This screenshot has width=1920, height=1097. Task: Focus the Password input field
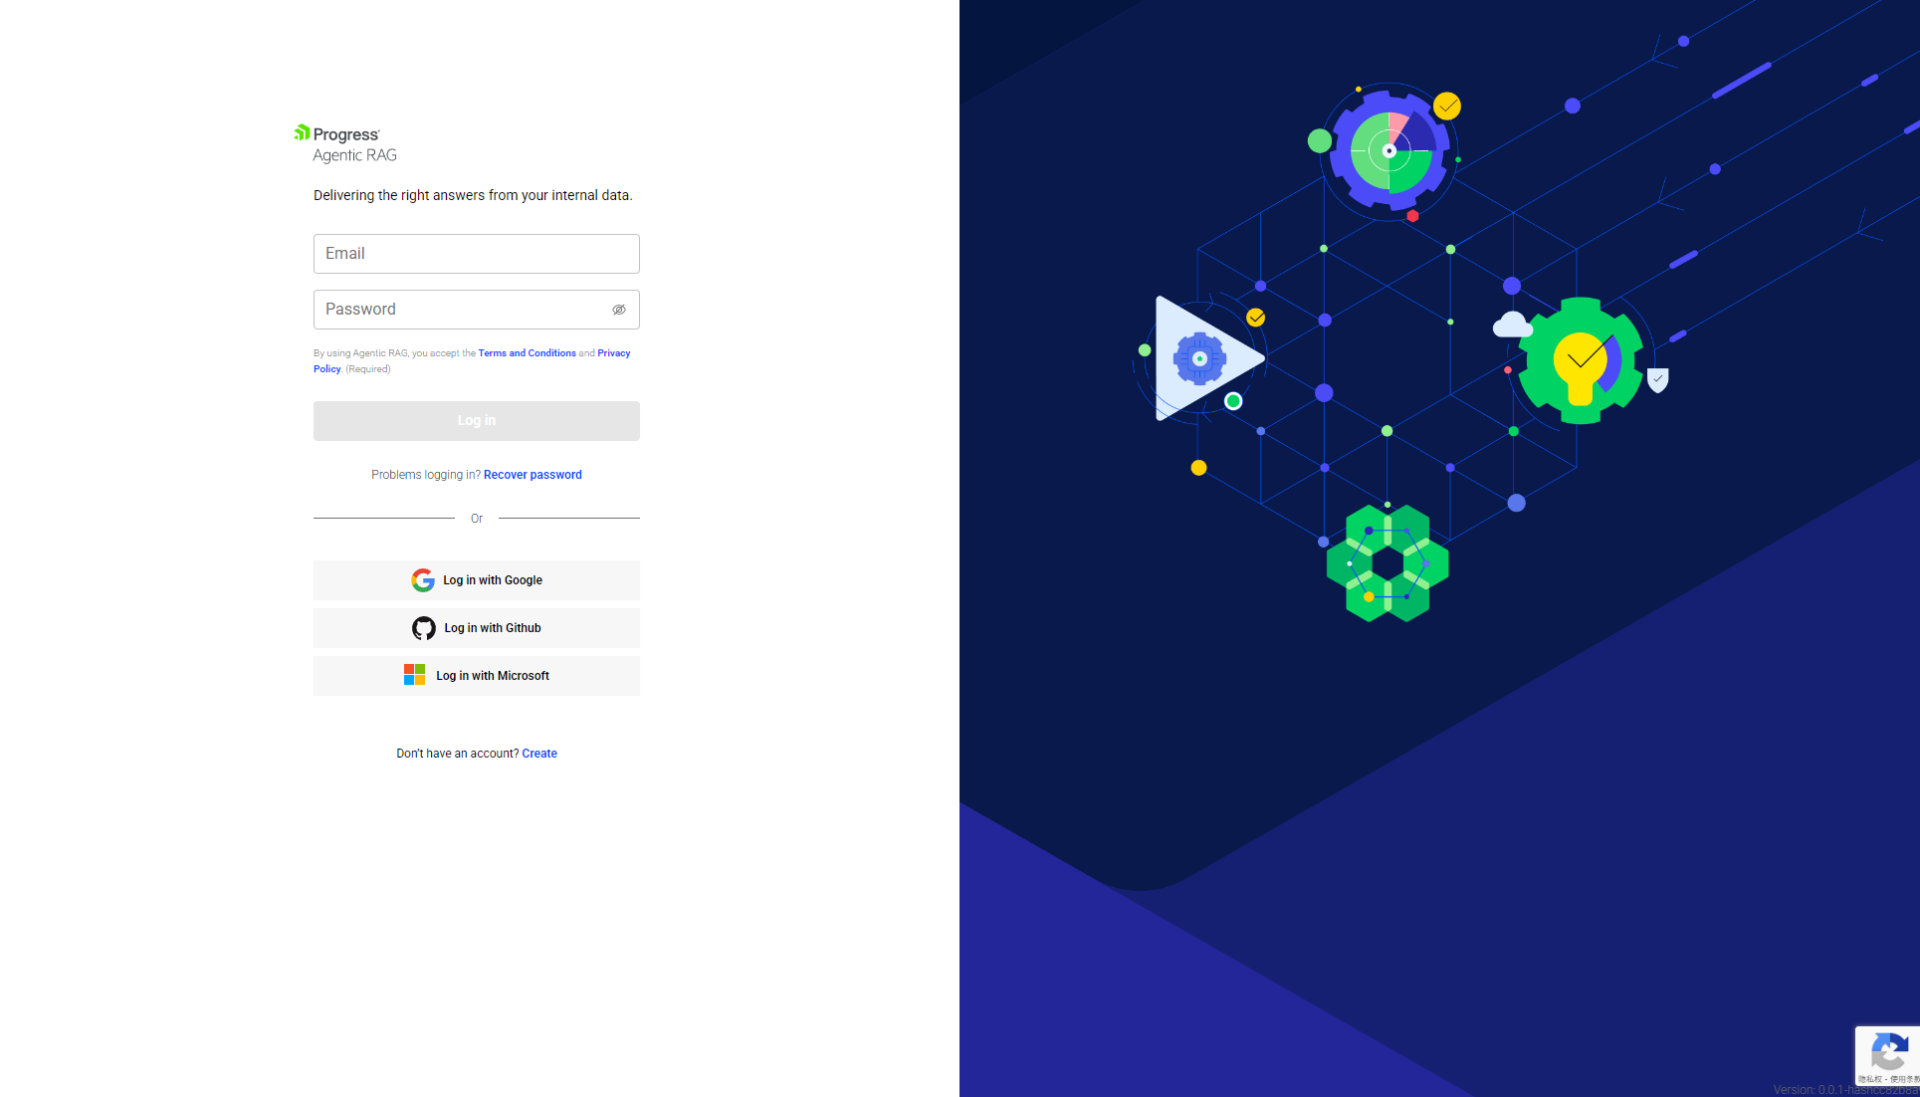pyautogui.click(x=460, y=310)
